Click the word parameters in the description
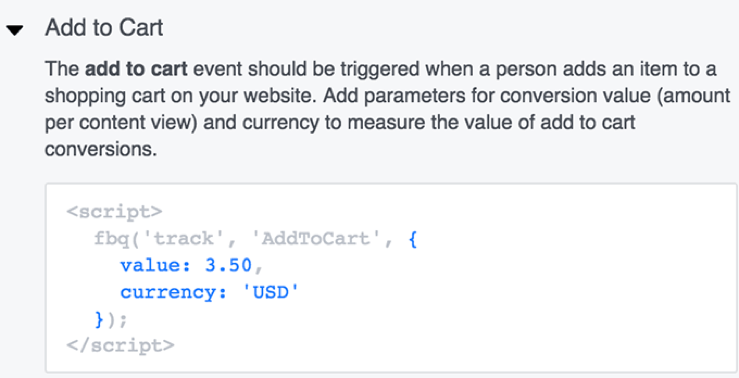The image size is (739, 378). click(412, 97)
